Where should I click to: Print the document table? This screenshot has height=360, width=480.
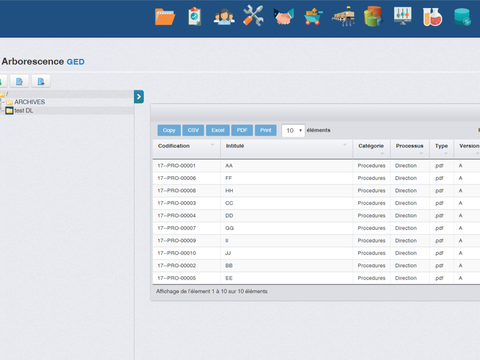(266, 130)
